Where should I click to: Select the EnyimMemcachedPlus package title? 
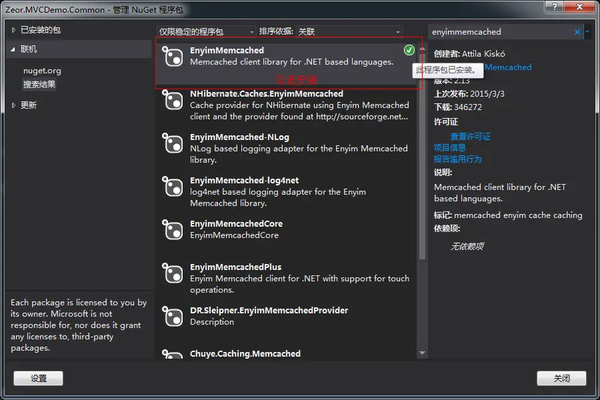(235, 267)
